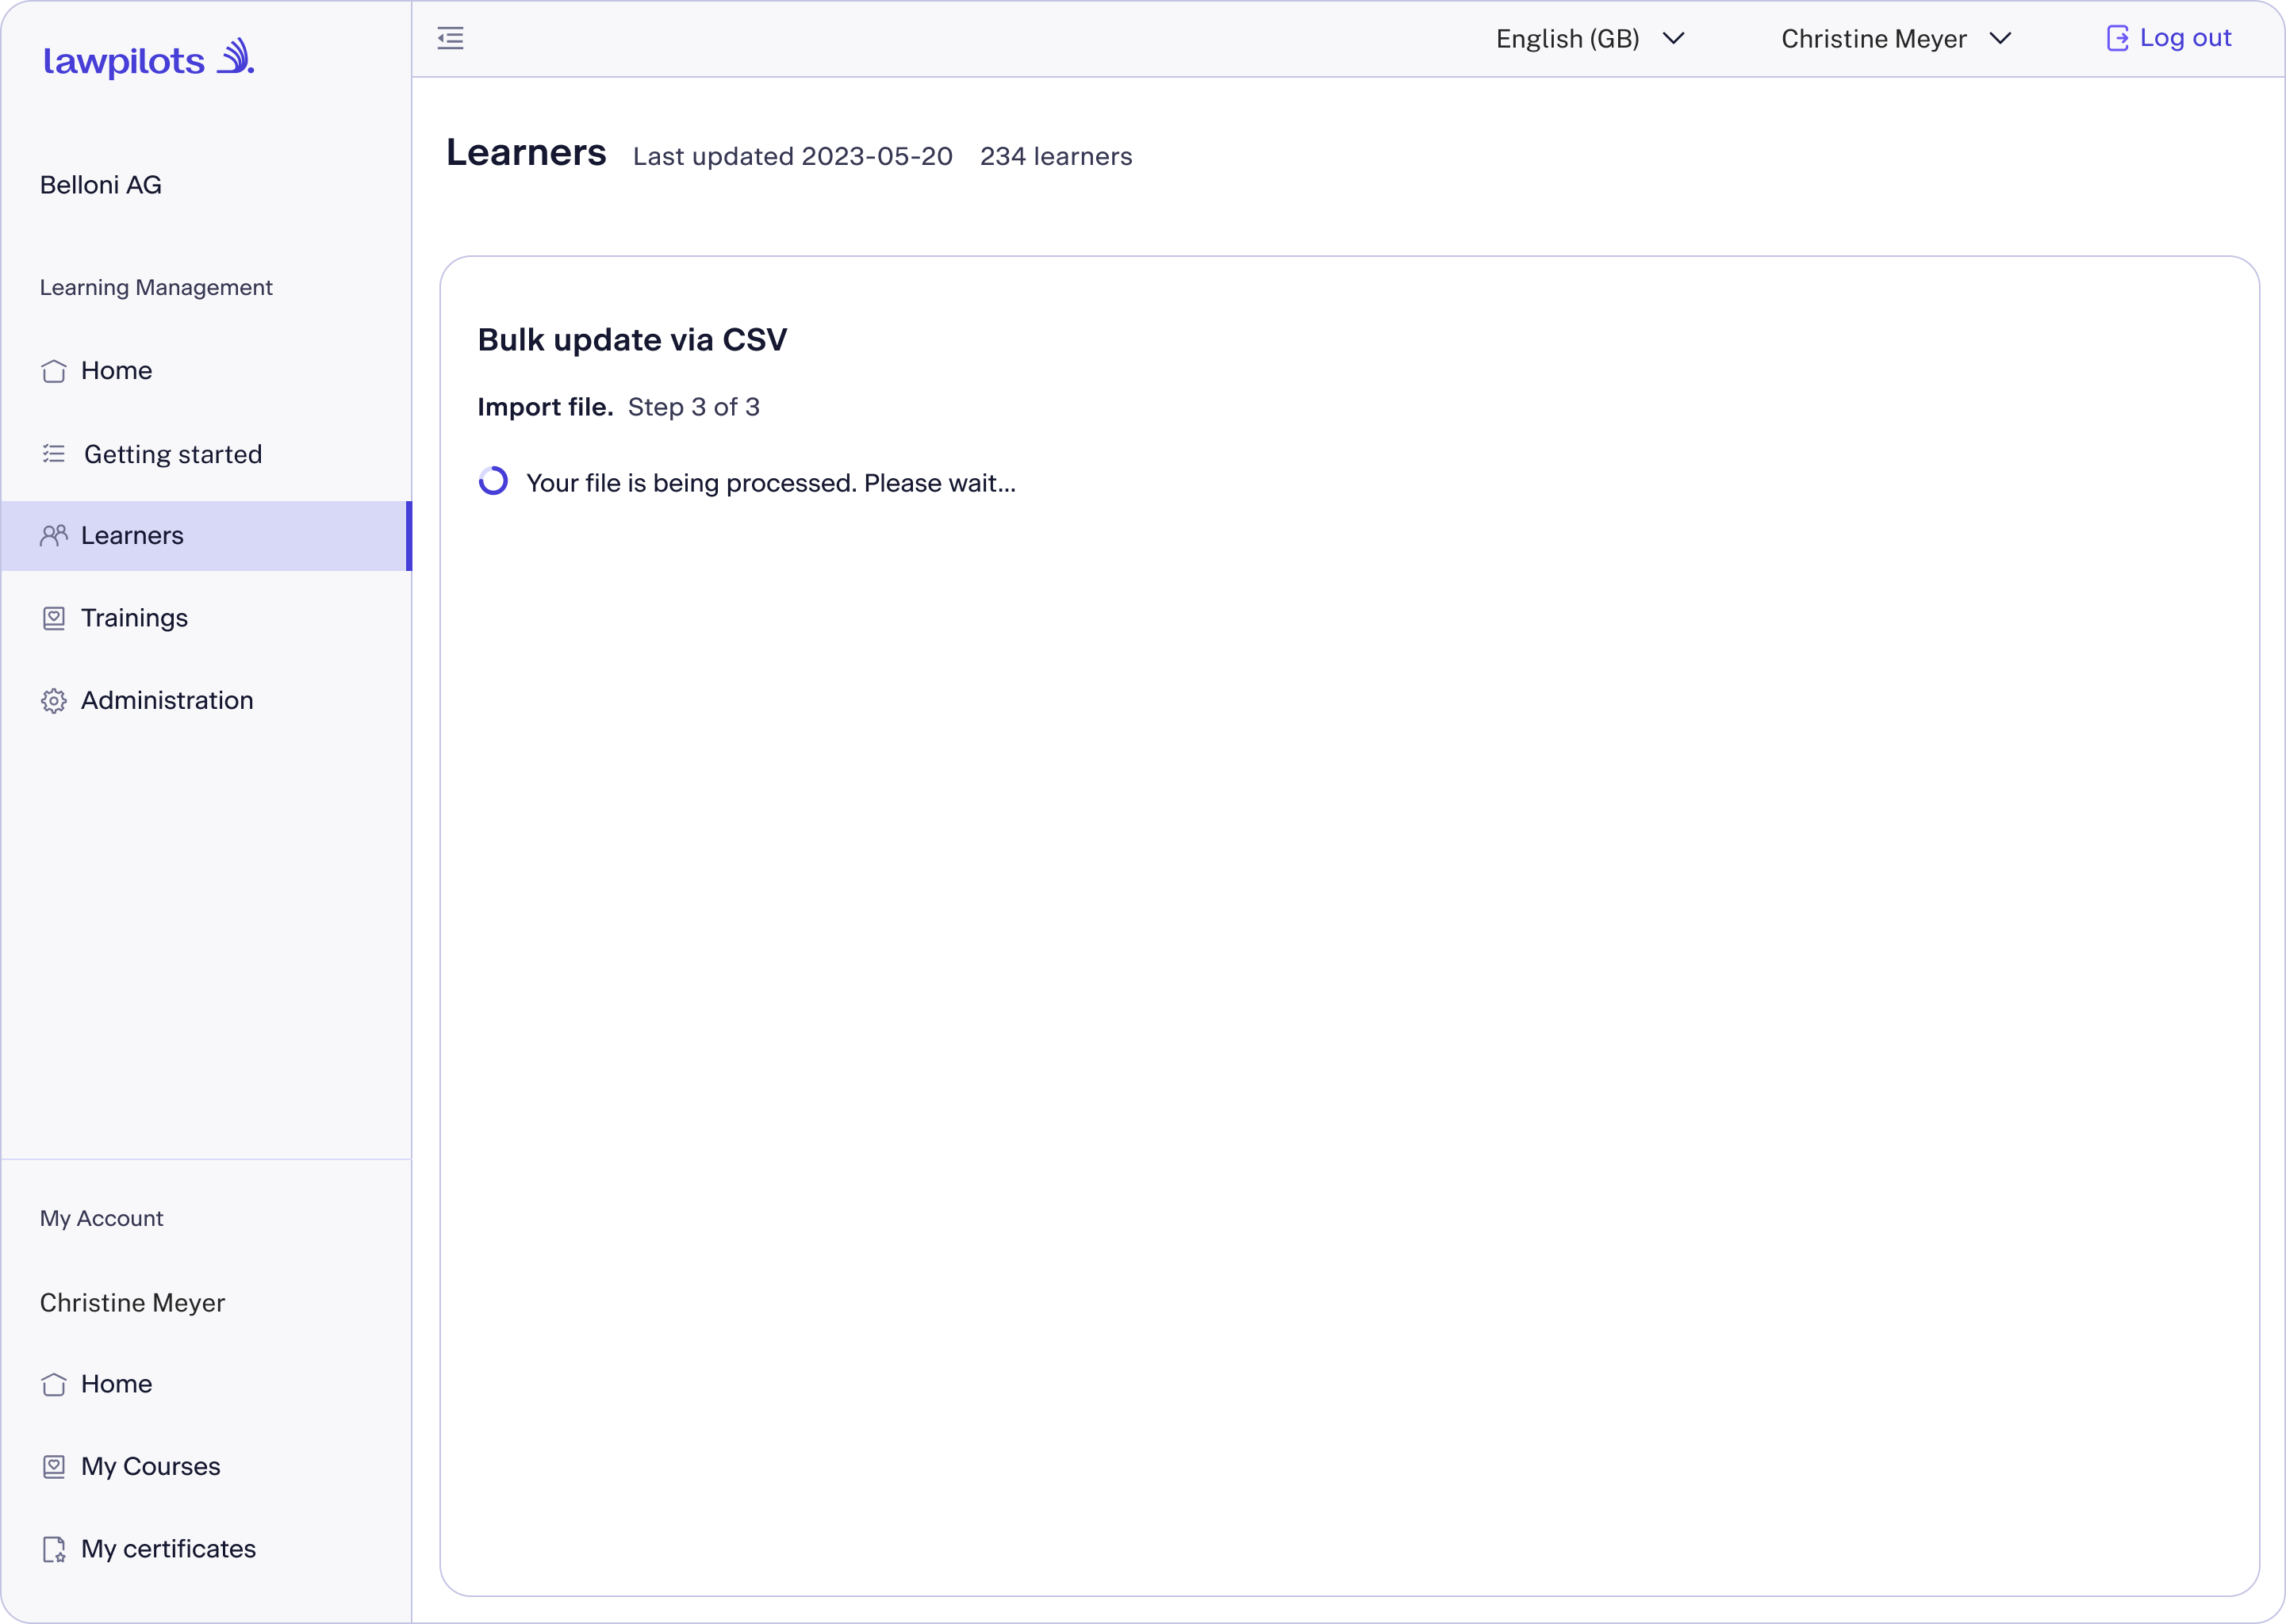The height and width of the screenshot is (1624, 2286).
Task: Click the Log out door icon
Action: coord(2117,38)
